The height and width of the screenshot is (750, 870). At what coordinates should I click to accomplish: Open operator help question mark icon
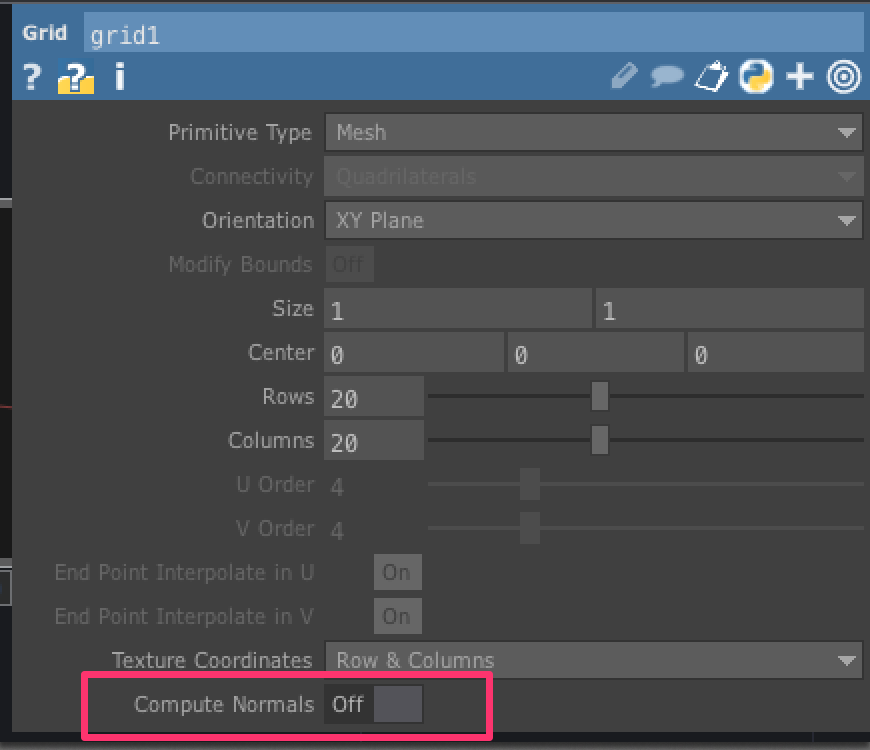pos(32,77)
